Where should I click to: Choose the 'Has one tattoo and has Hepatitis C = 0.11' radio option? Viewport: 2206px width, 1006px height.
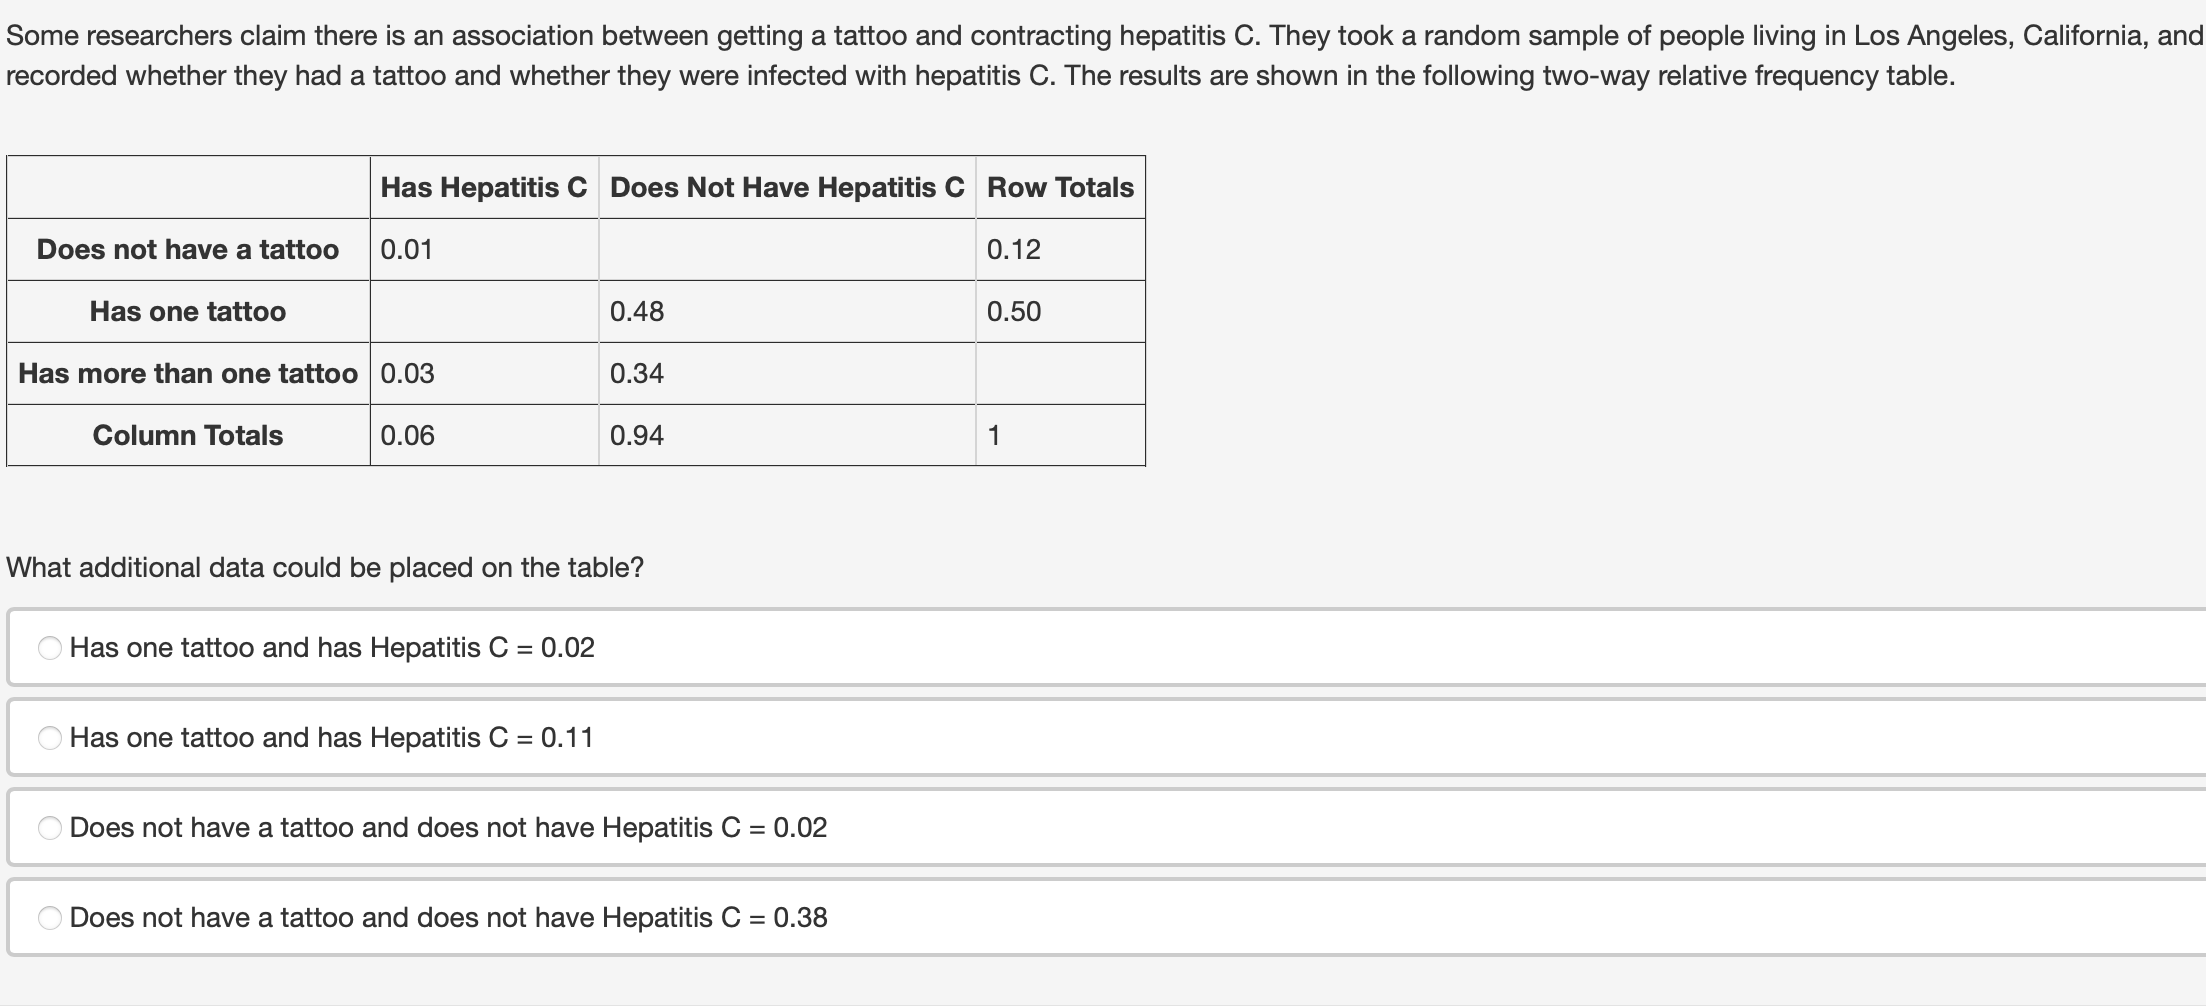pyautogui.click(x=50, y=738)
